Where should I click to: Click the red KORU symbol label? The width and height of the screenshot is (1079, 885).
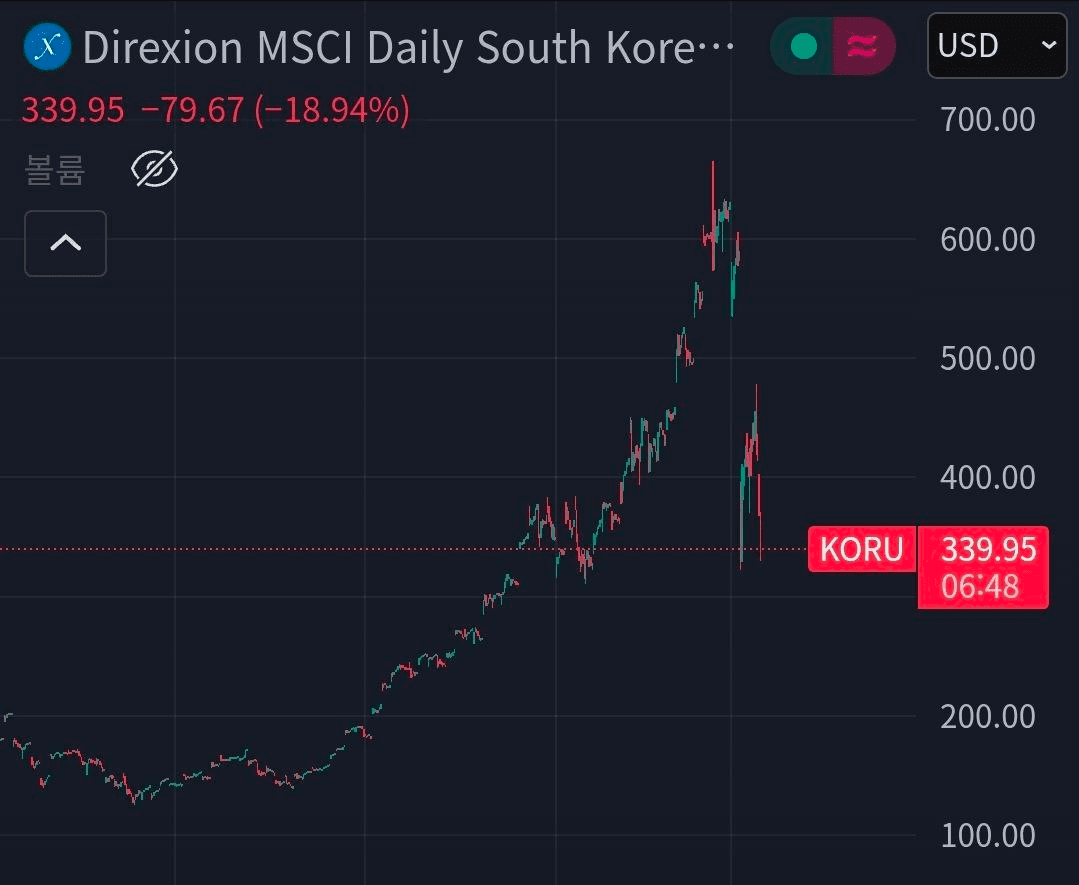(861, 549)
